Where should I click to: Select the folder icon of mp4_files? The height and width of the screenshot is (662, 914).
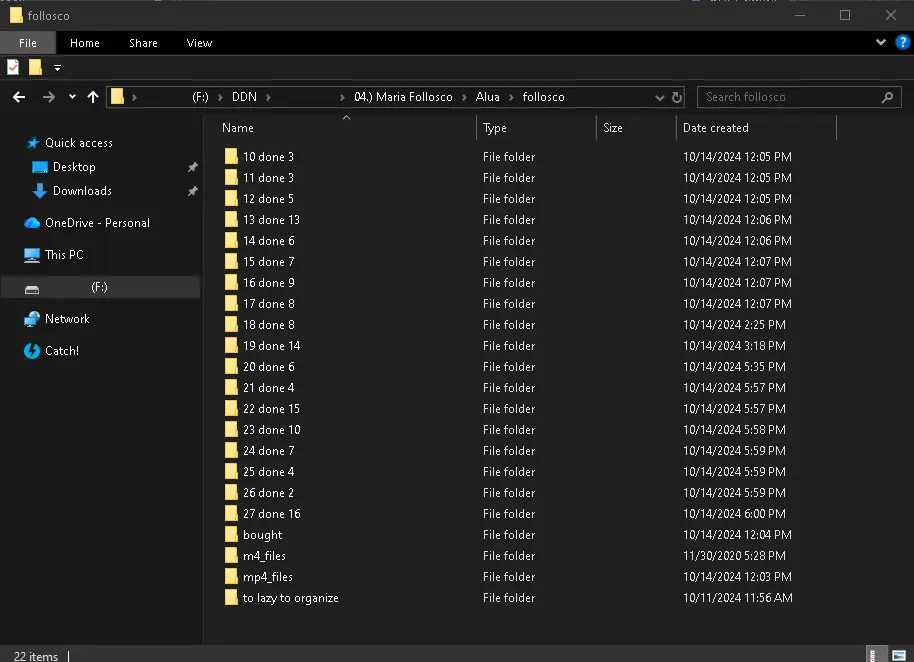231,576
